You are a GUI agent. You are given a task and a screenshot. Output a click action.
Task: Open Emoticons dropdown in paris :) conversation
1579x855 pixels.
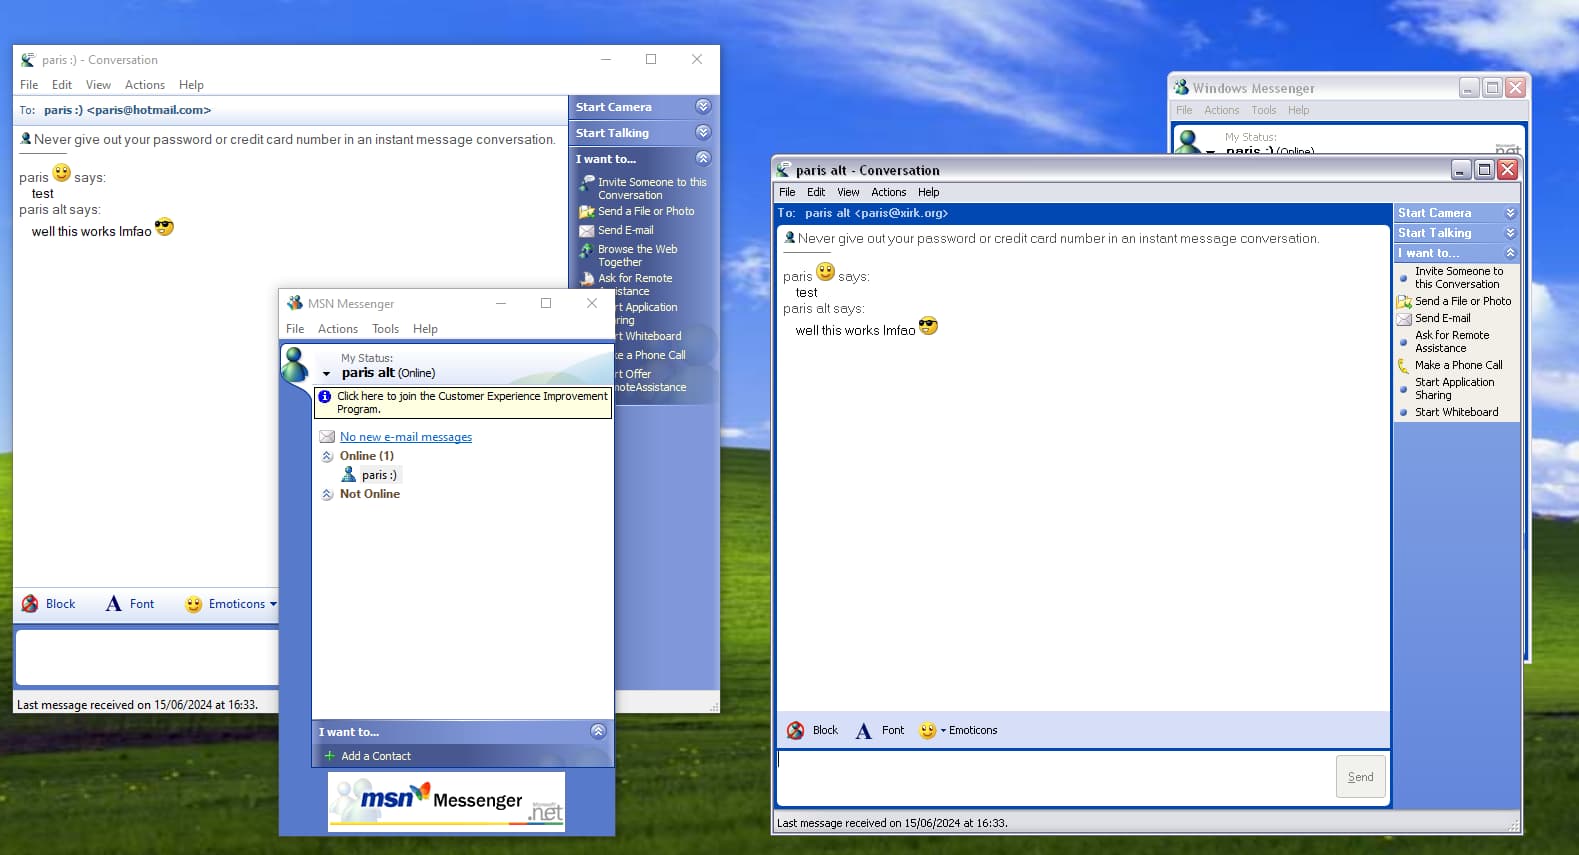click(x=231, y=604)
